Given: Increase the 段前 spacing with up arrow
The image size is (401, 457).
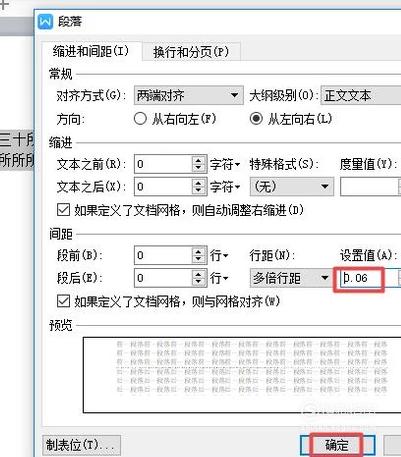Looking at the screenshot, I should (x=199, y=251).
